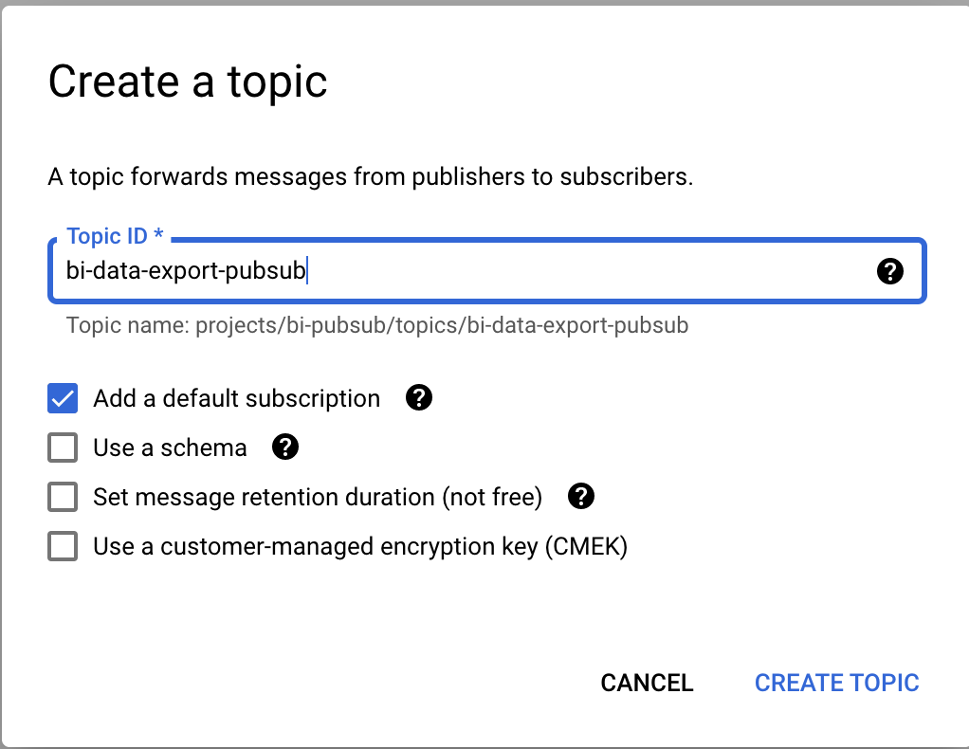Tick the Set message retention duration checkbox
Screen dimensions: 970x750
pyautogui.click(x=63, y=496)
